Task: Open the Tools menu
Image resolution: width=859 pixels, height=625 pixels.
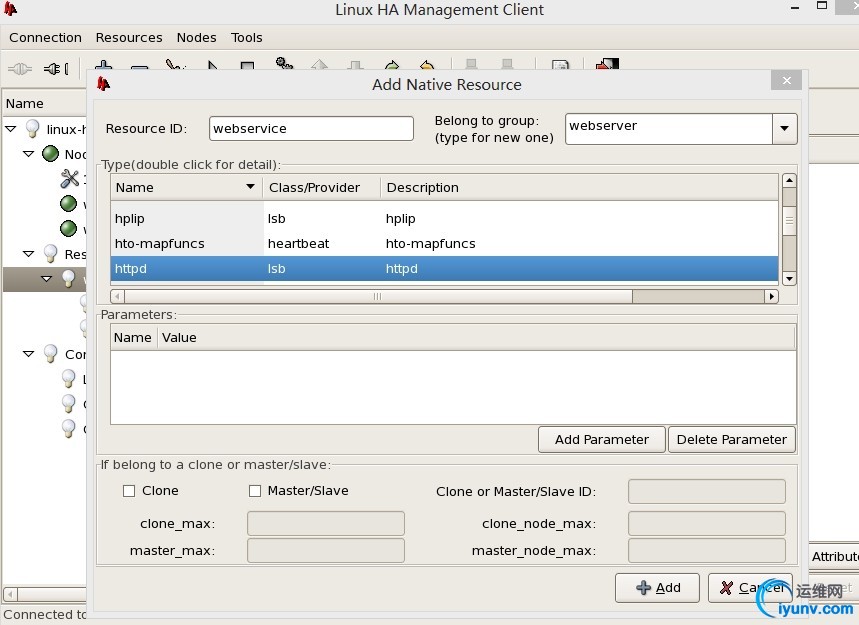Action: 247,37
